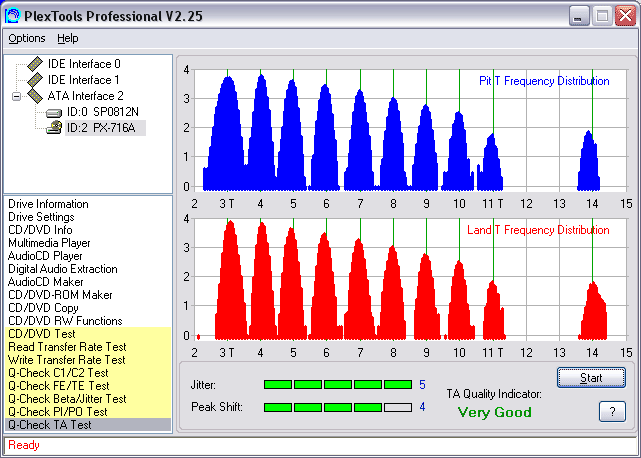This screenshot has height=458, width=641.
Task: Minimize the PlexTools window
Action: (x=579, y=16)
